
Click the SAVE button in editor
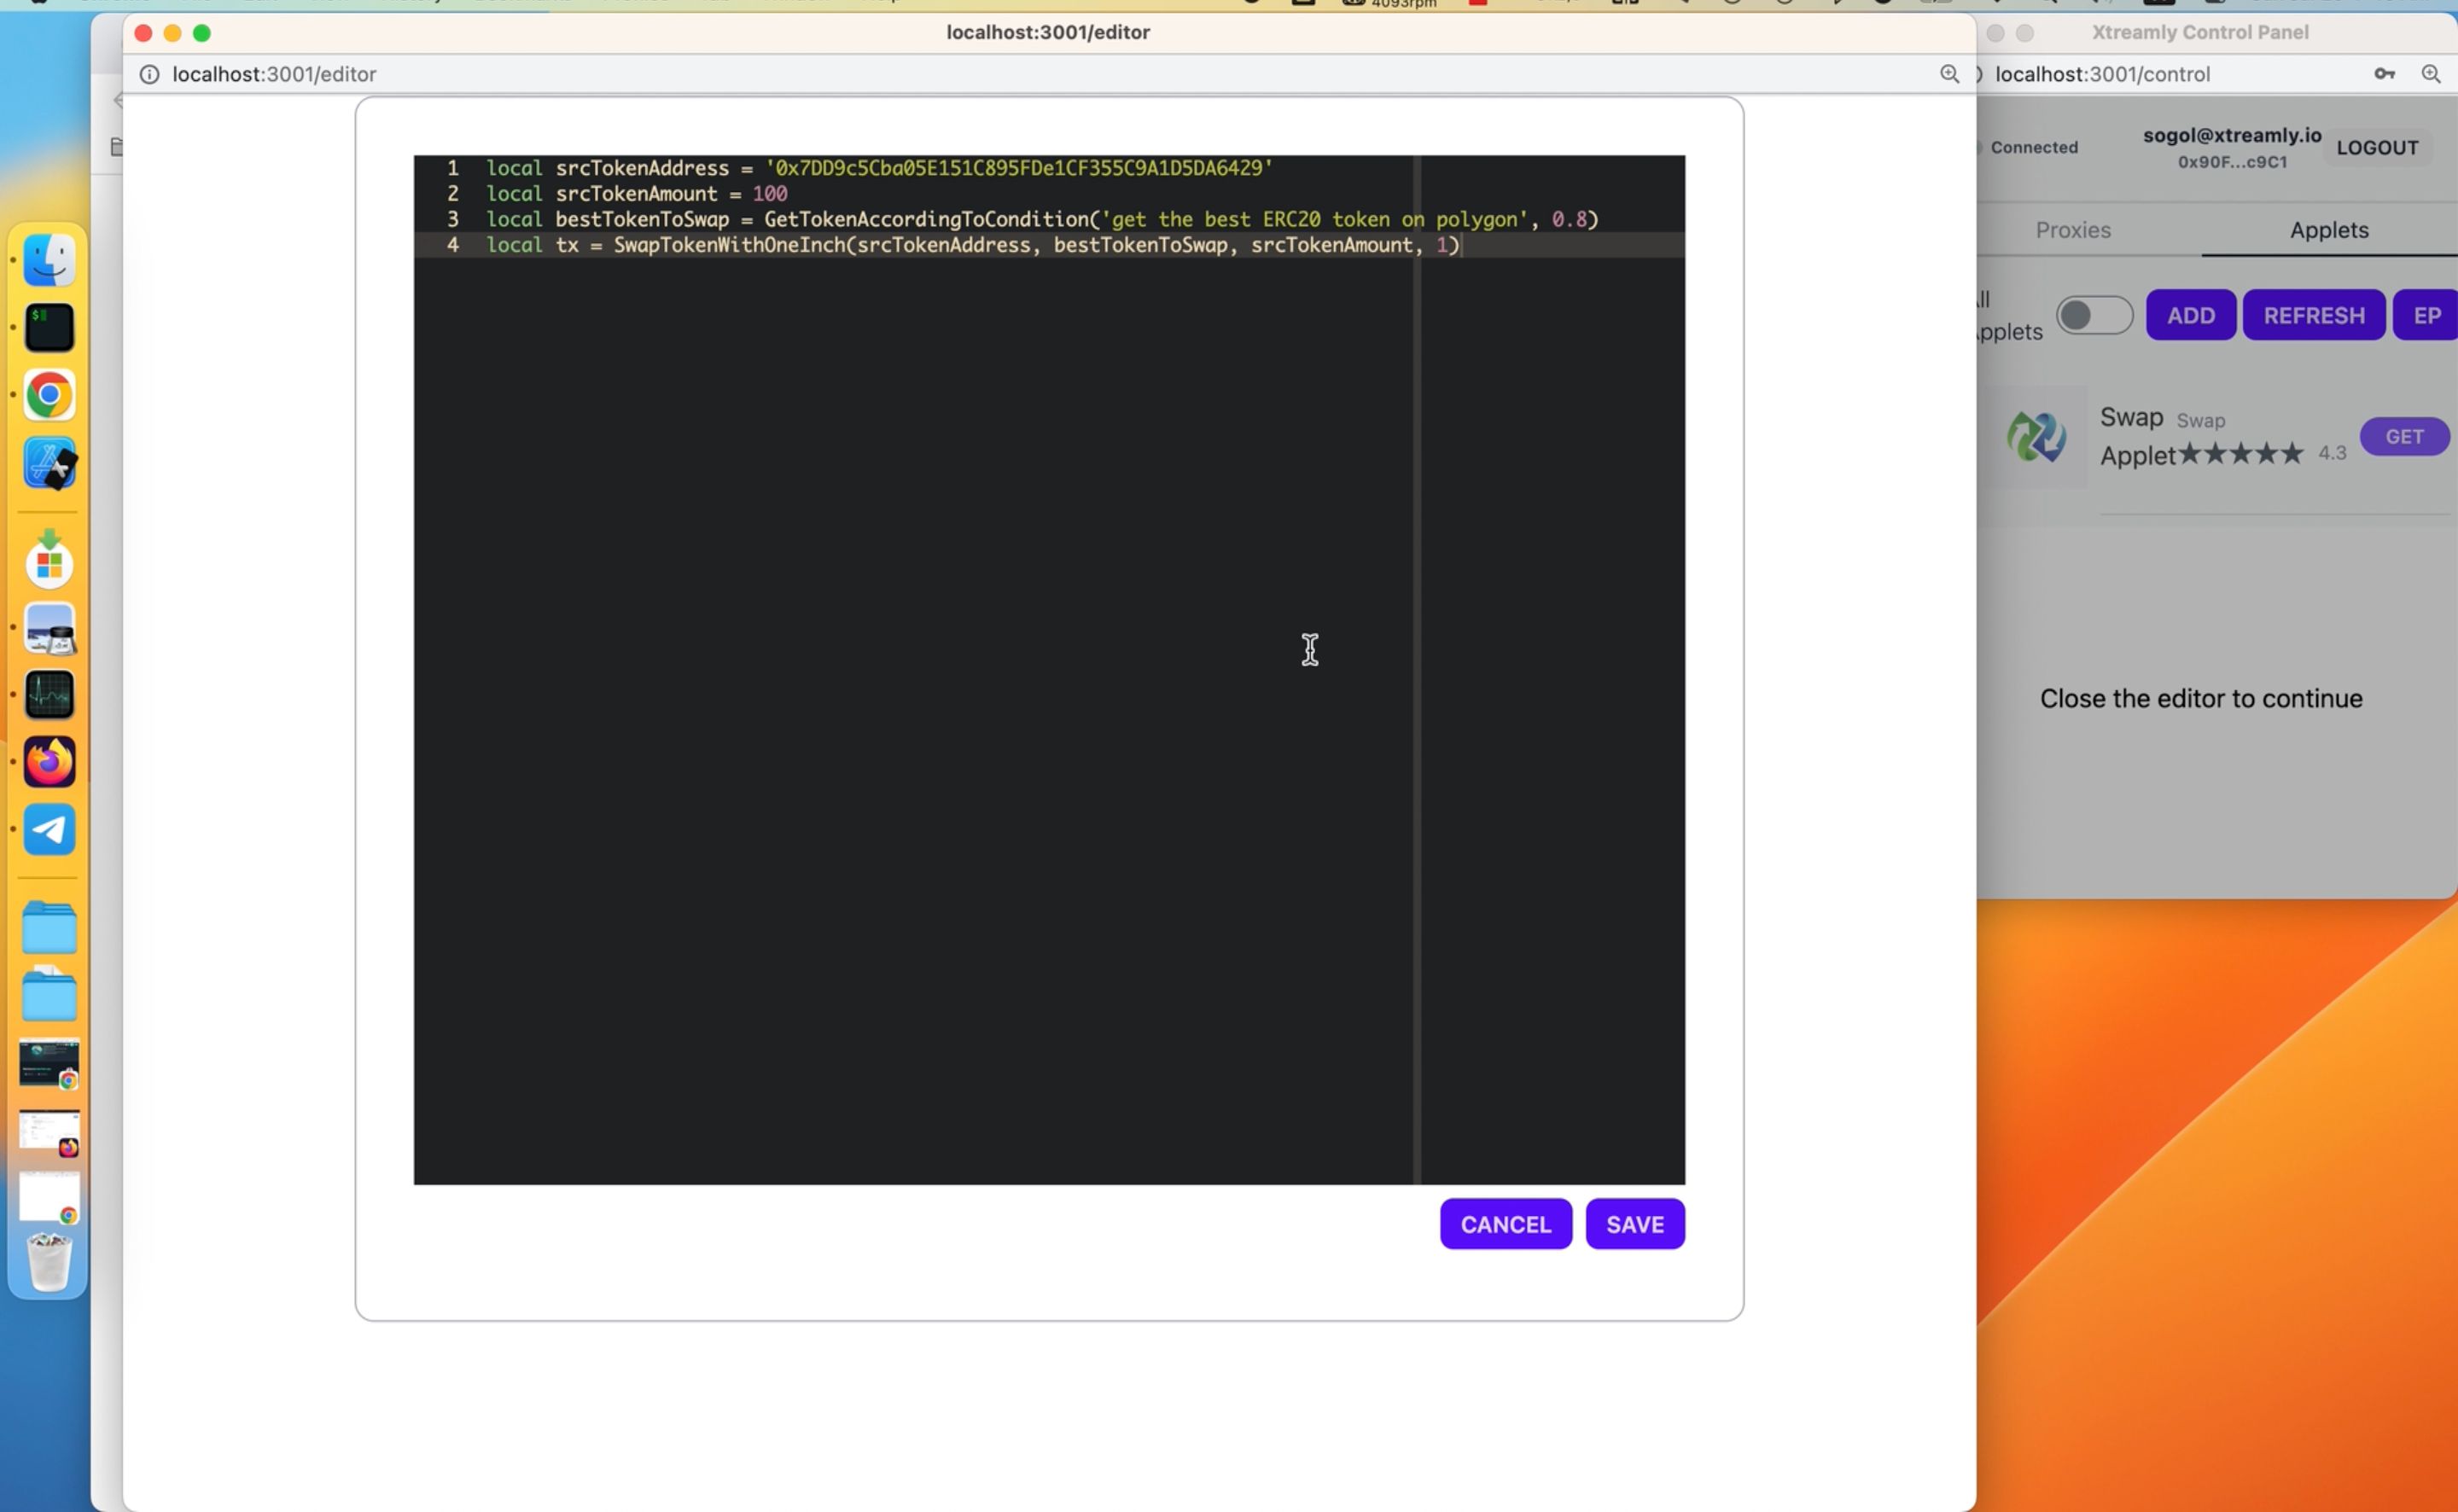[1634, 1224]
